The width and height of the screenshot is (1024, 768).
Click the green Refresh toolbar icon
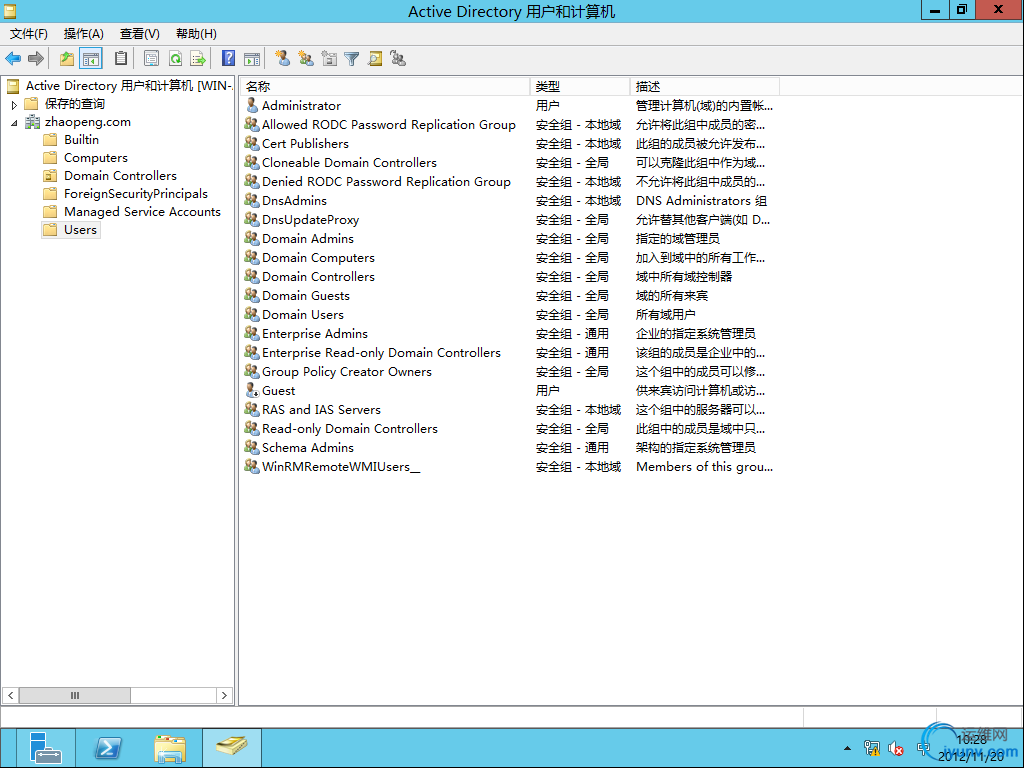[x=175, y=59]
